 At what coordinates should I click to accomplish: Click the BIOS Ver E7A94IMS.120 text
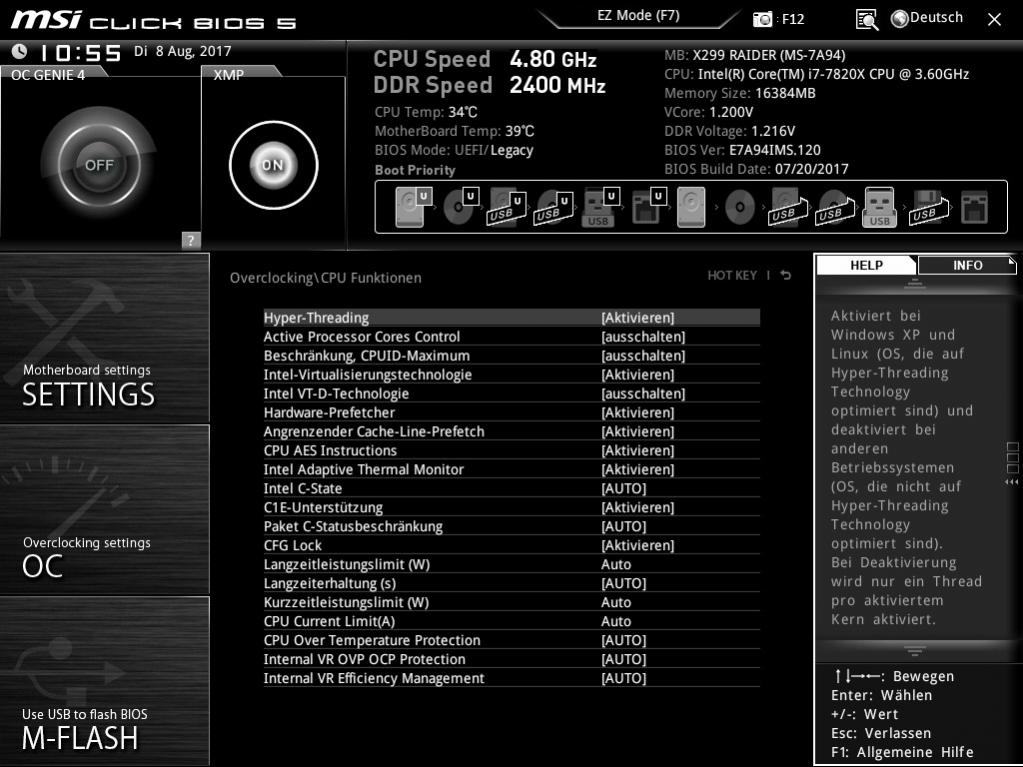point(742,149)
